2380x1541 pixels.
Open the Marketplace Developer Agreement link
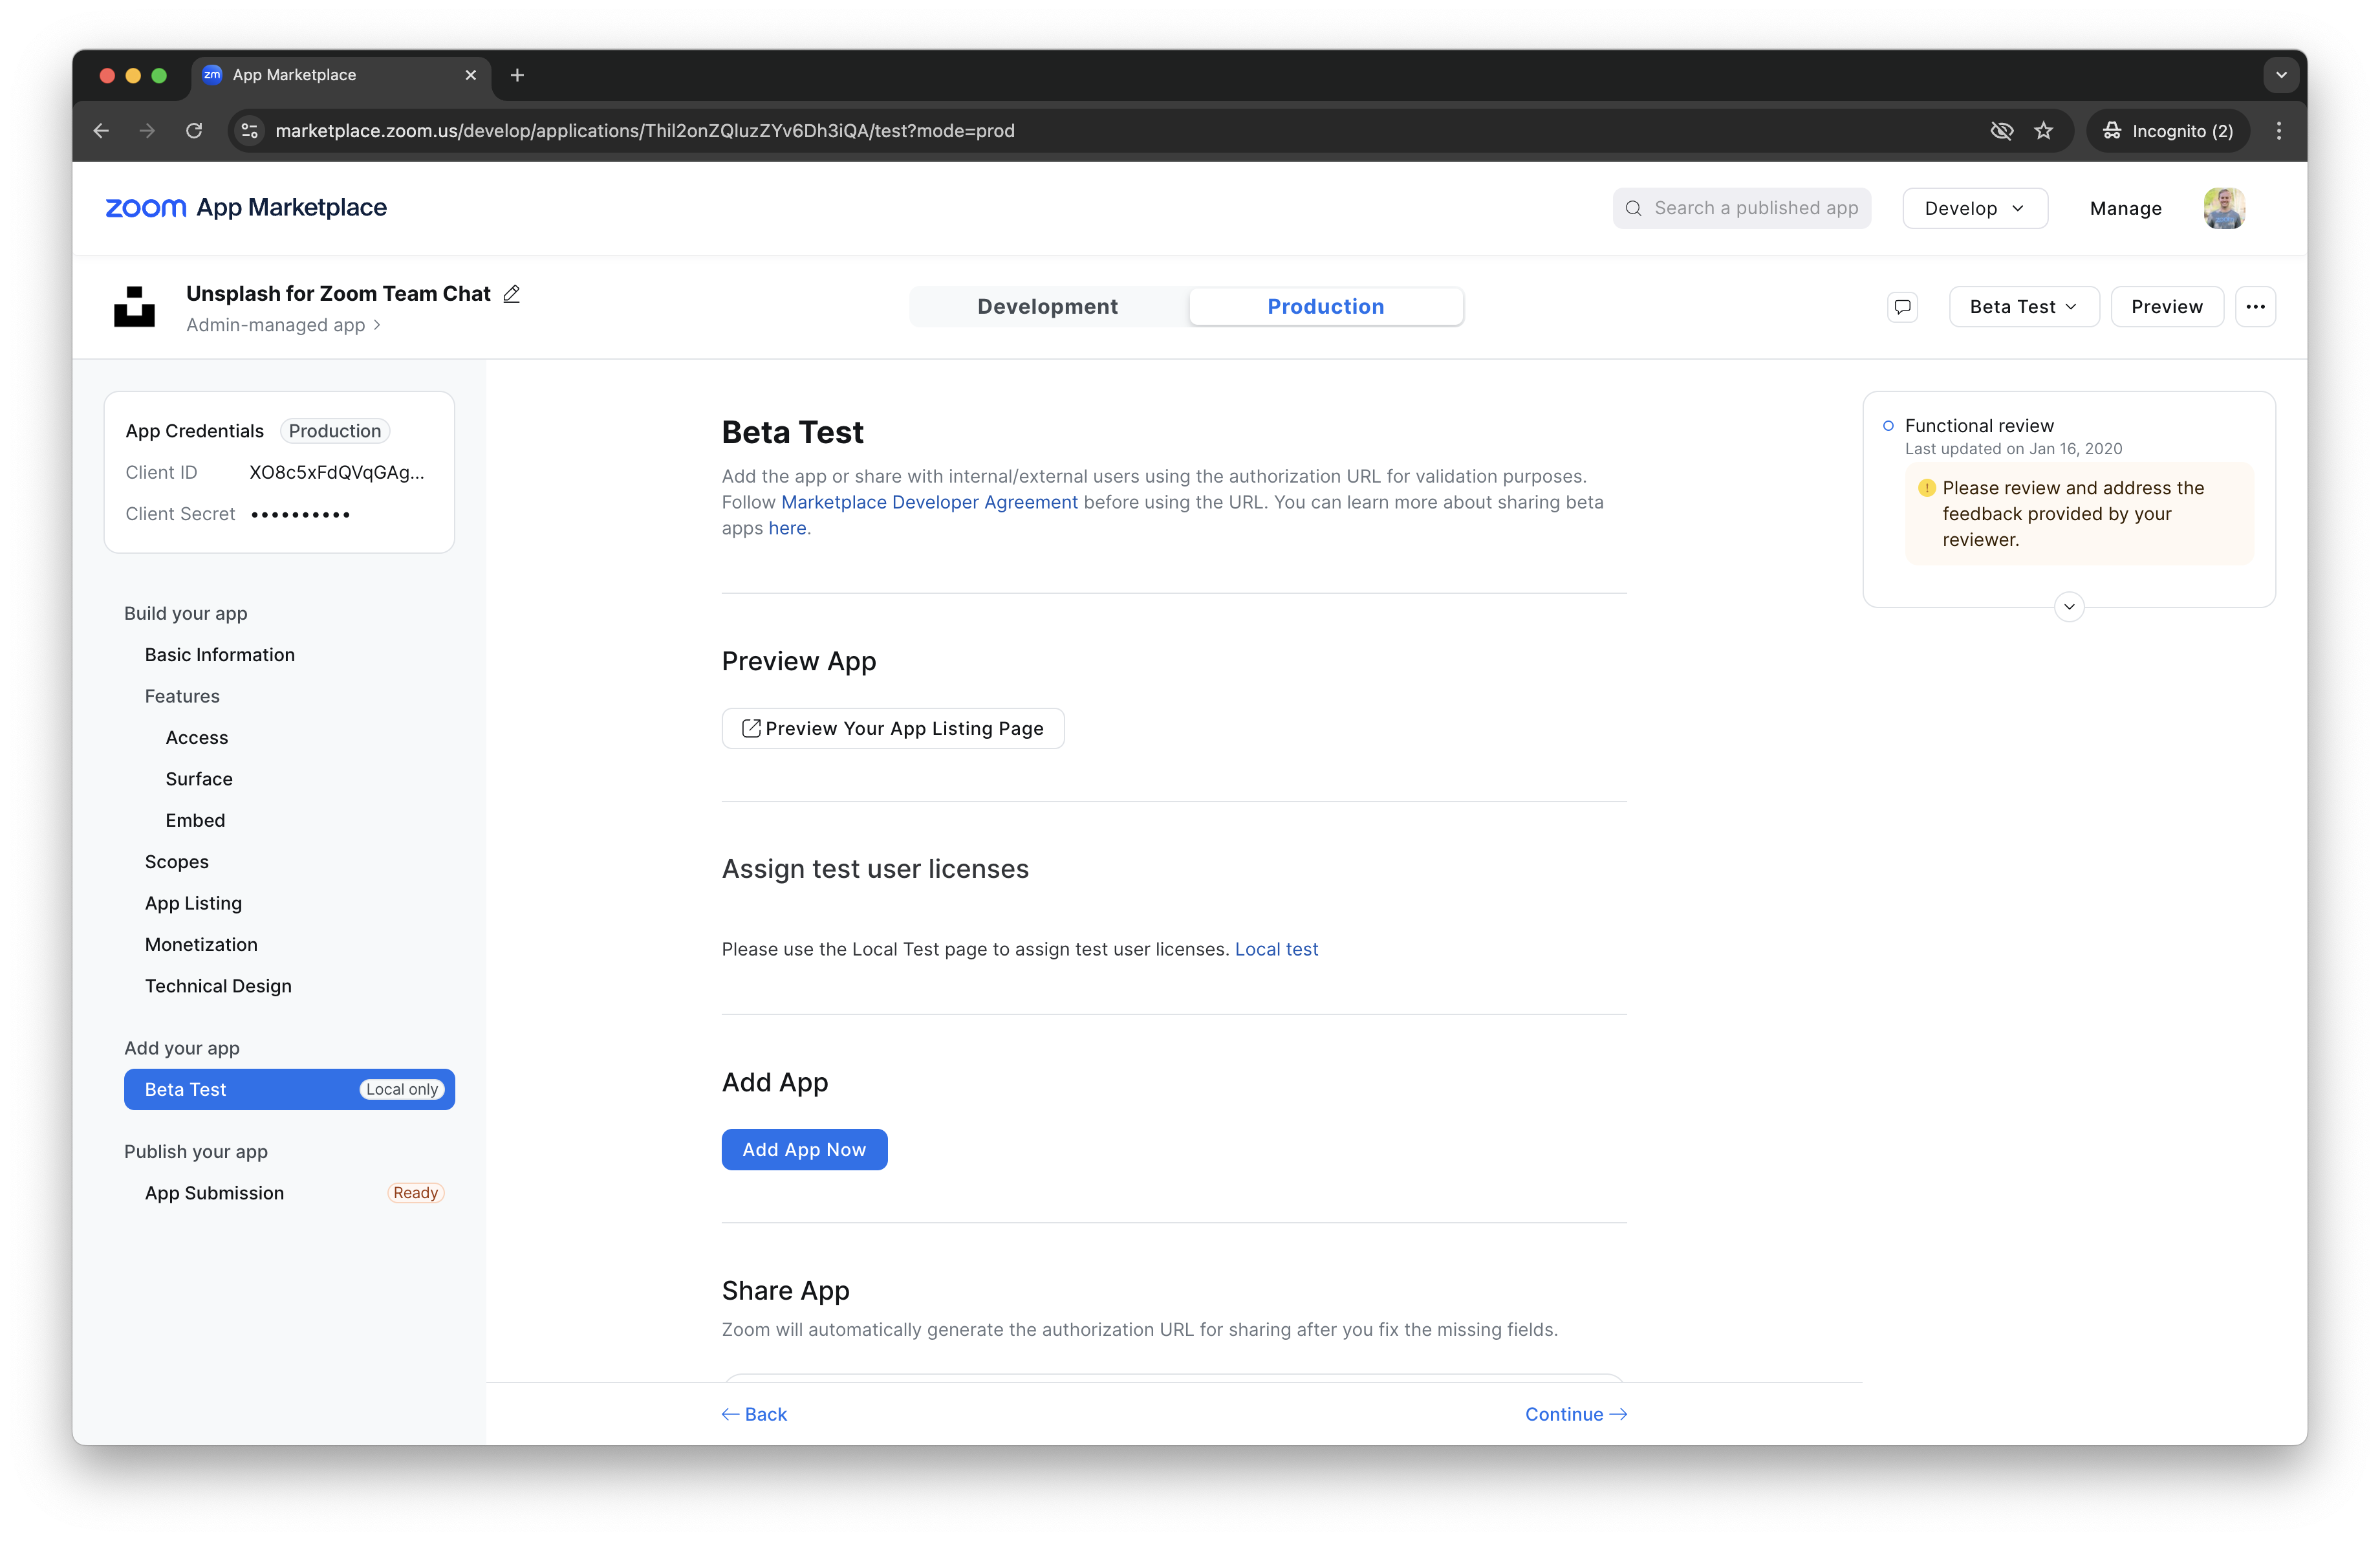click(x=929, y=502)
